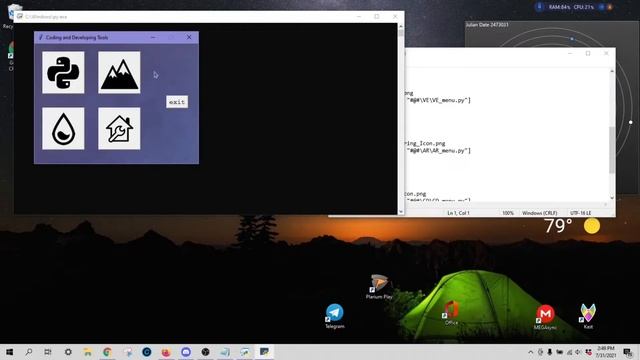640x360 pixels.
Task: Open the Telegram desktop shortcut
Action: [x=335, y=316]
